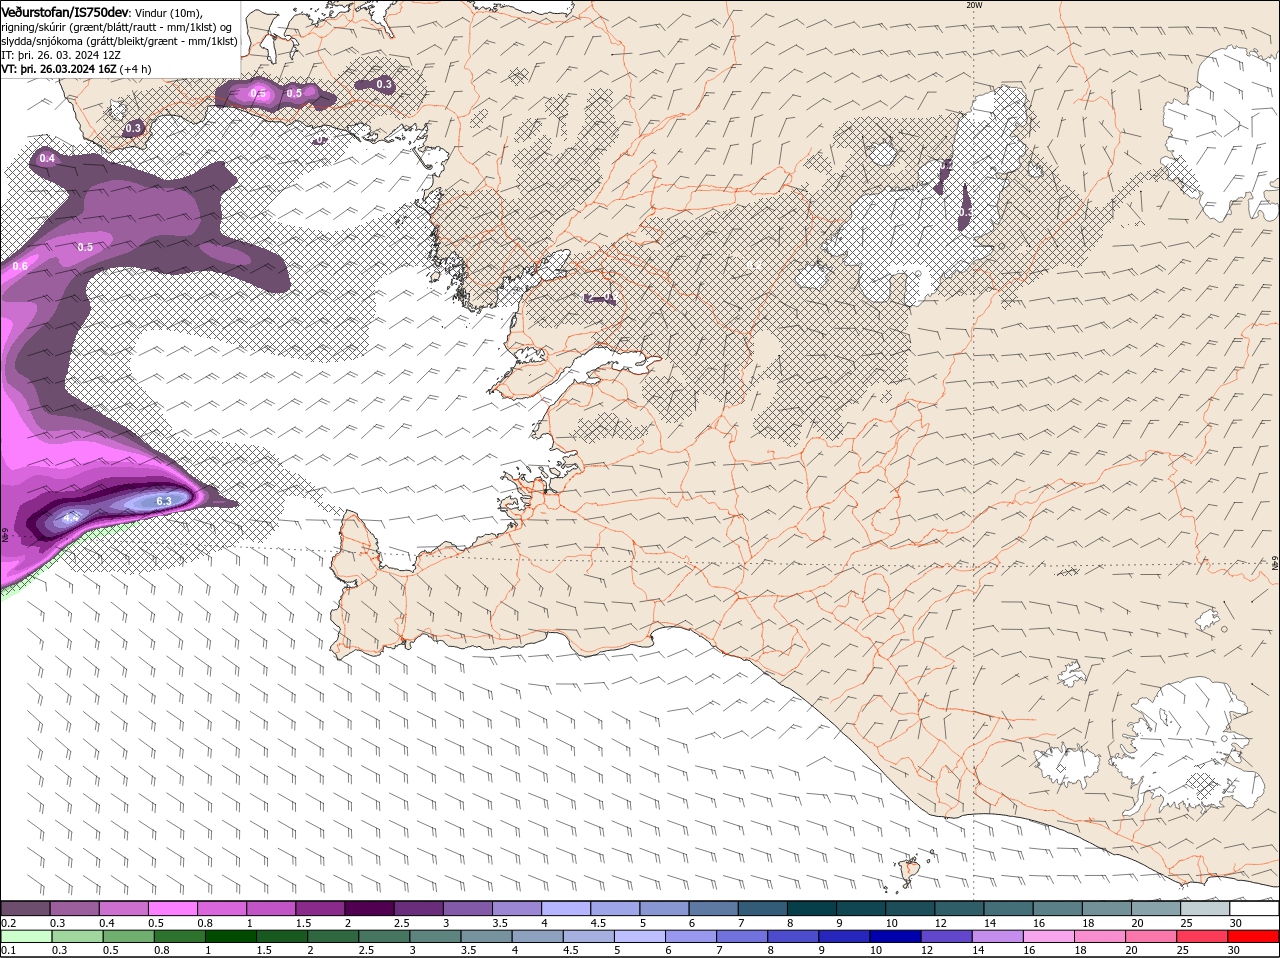Click purple legend swatch between 0.5 and 0.8
The width and height of the screenshot is (1280, 958).
pos(173,908)
